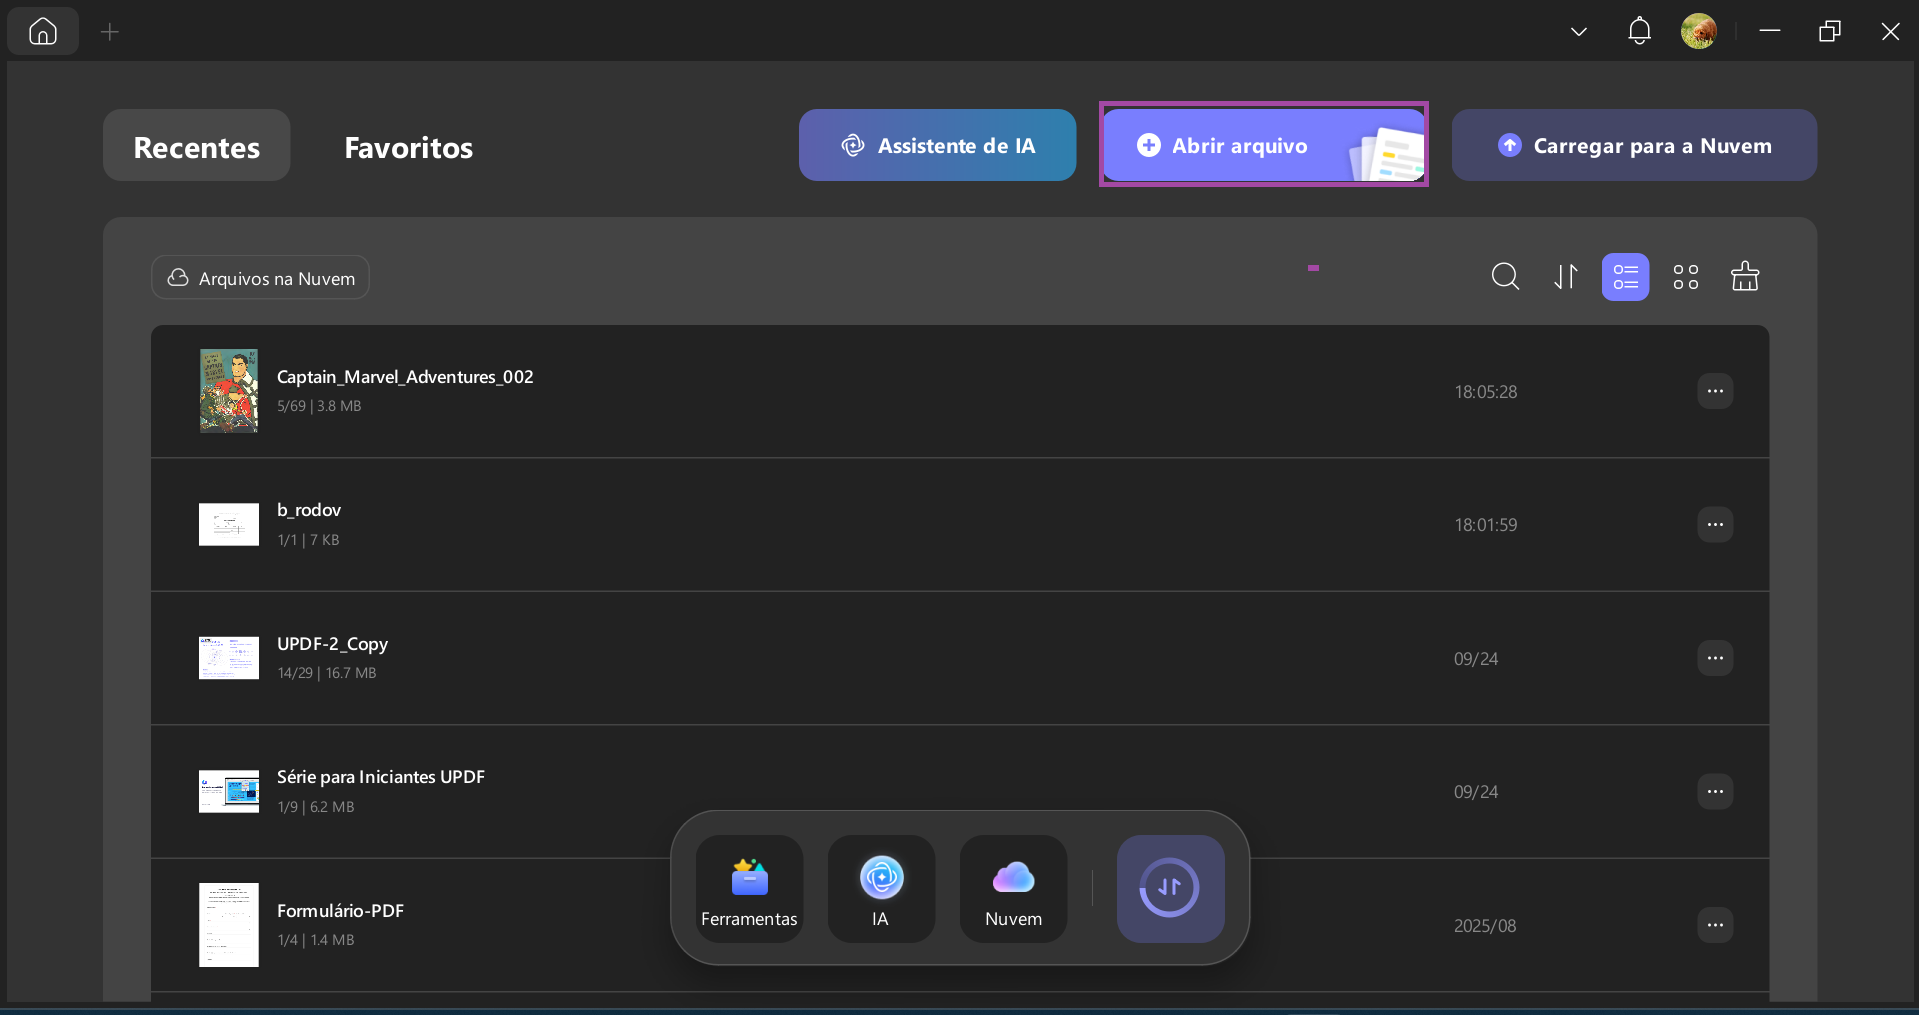The image size is (1919, 1015).
Task: Click the 5/69 | 3.8 MB details
Action: coord(319,406)
